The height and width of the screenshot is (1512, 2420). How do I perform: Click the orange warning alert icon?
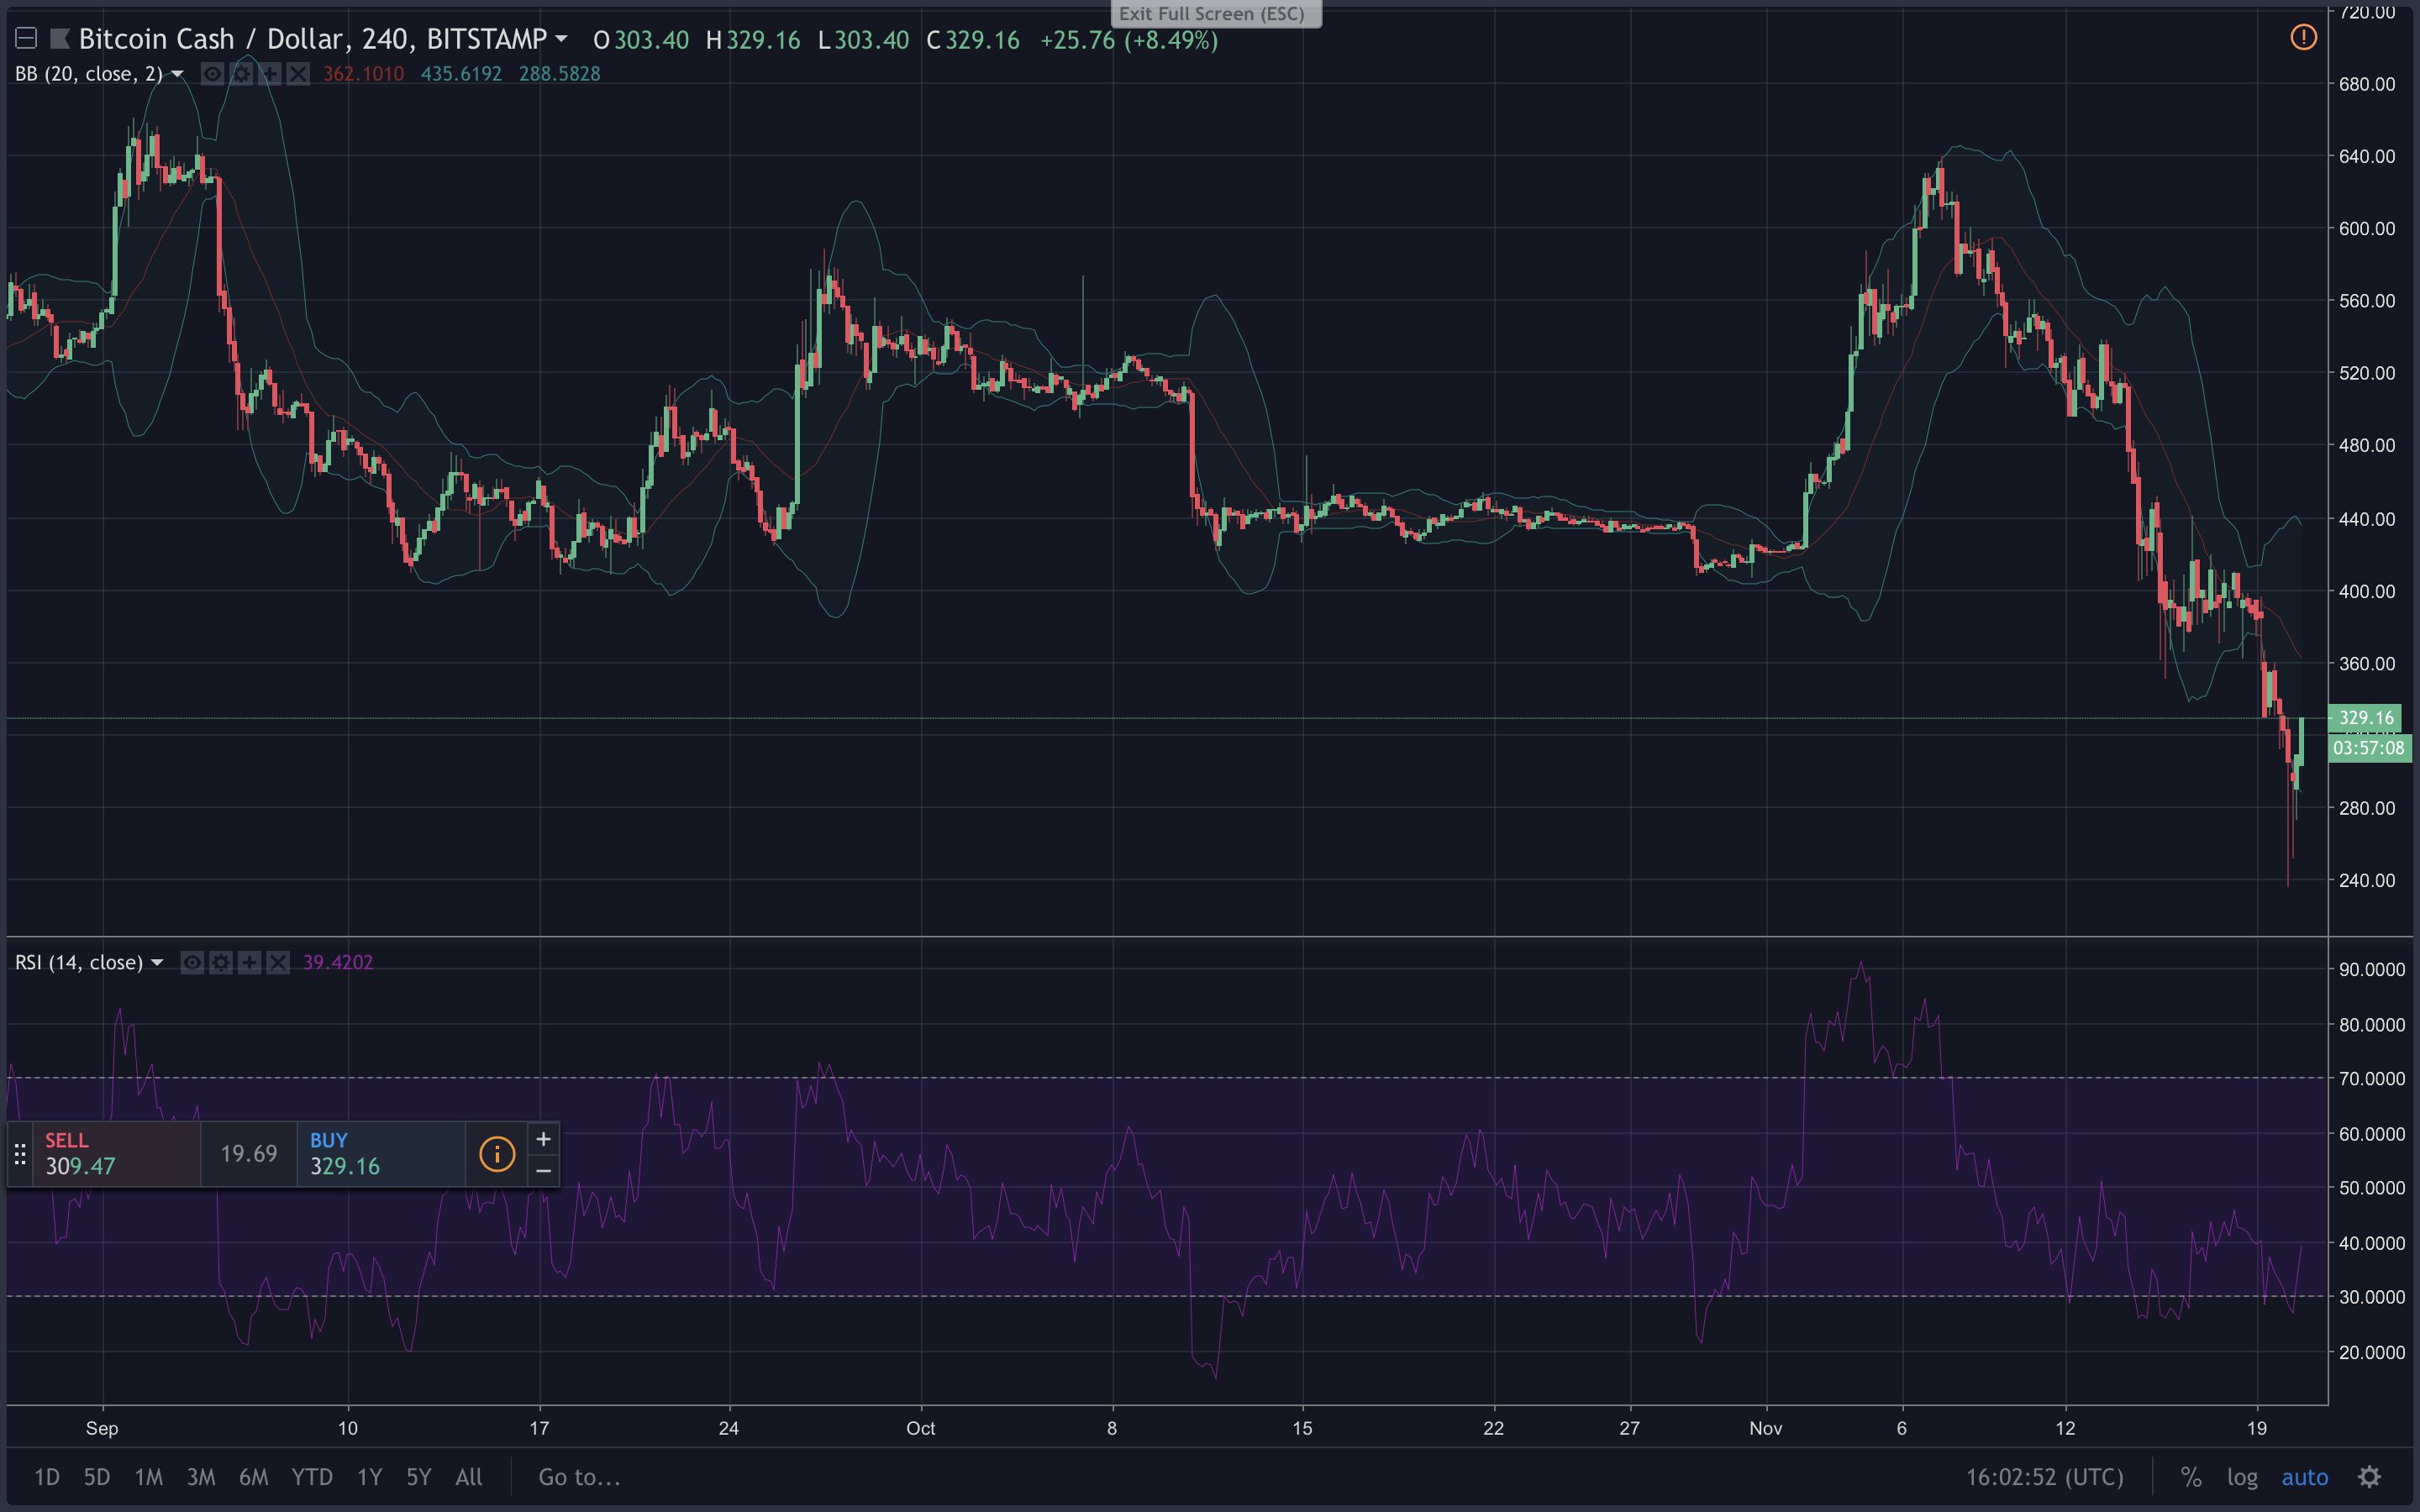point(2303,38)
